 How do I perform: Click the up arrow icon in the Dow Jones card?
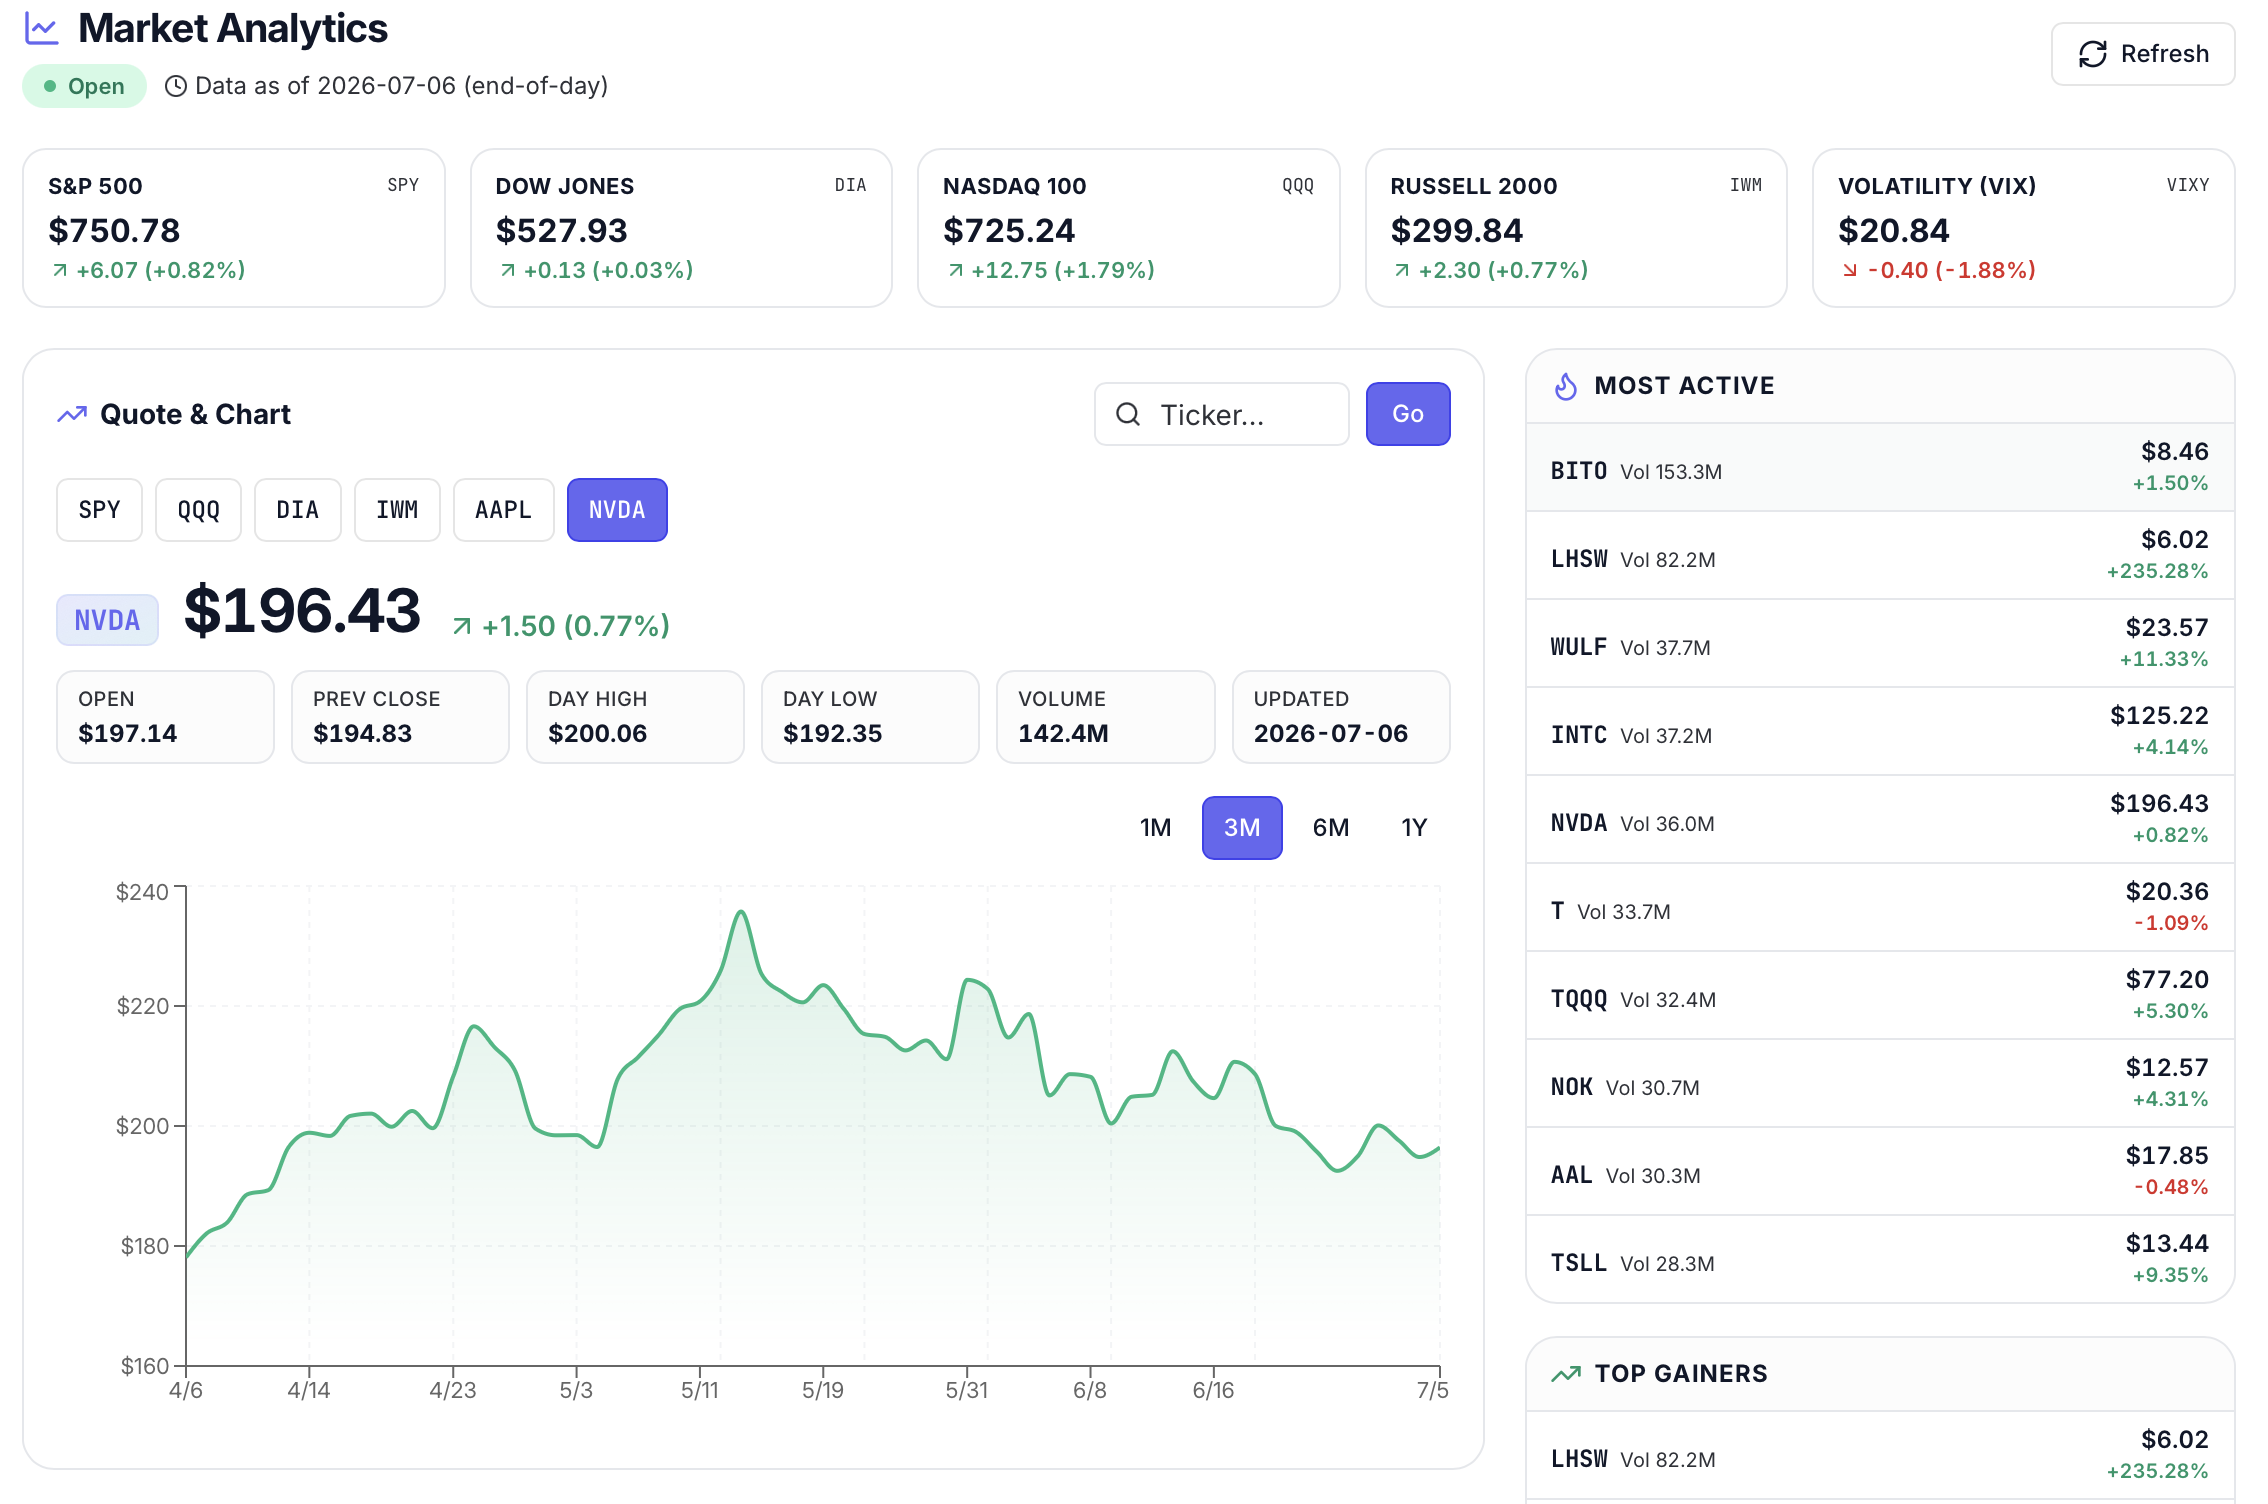(x=508, y=270)
